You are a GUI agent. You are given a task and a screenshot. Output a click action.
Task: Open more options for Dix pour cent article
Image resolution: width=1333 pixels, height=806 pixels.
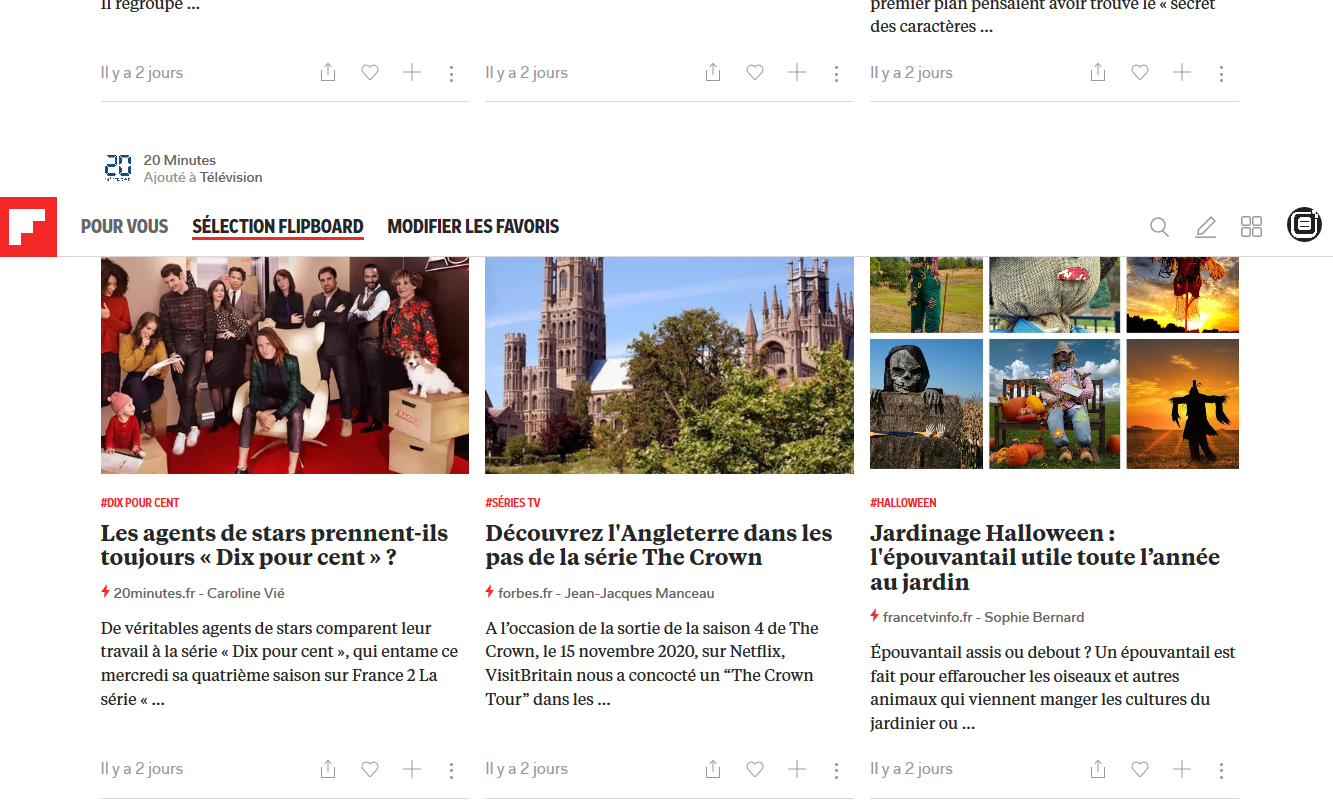point(451,770)
